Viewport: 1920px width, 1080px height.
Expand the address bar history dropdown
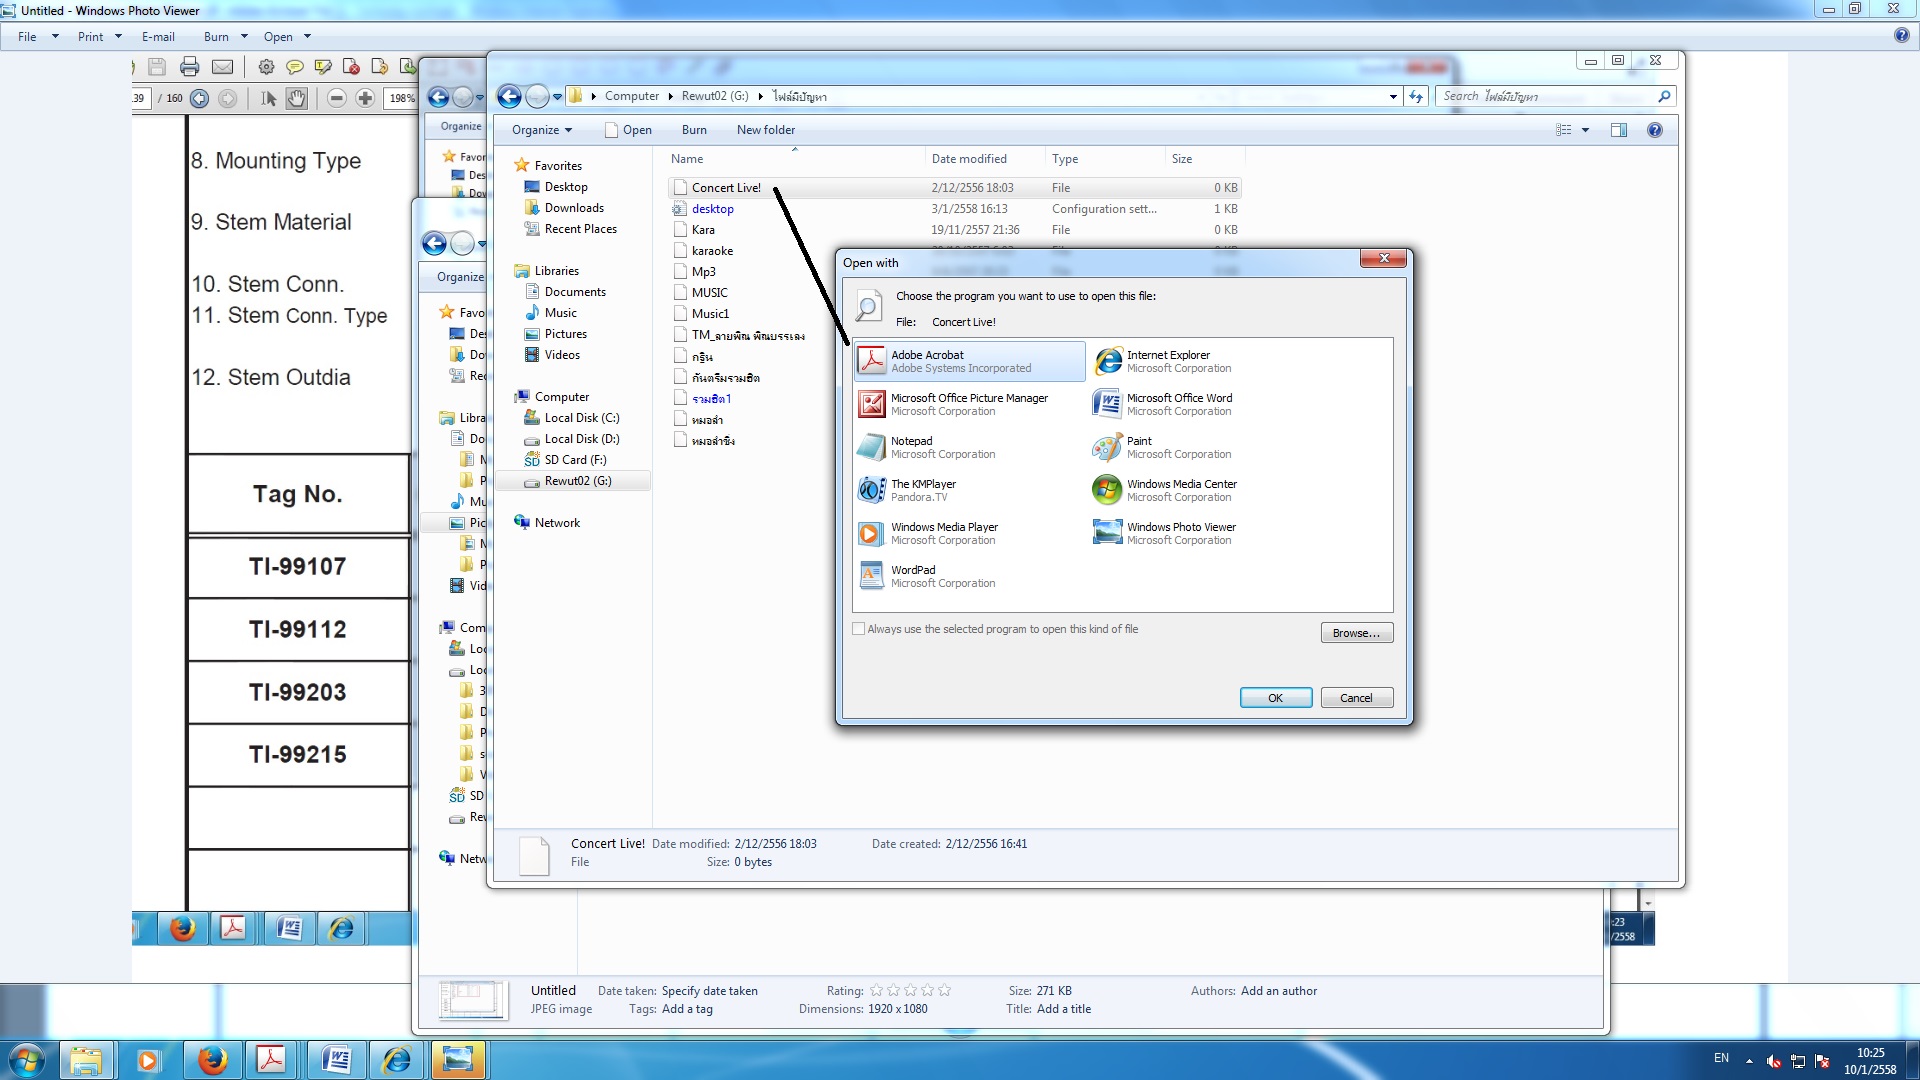pos(1393,96)
